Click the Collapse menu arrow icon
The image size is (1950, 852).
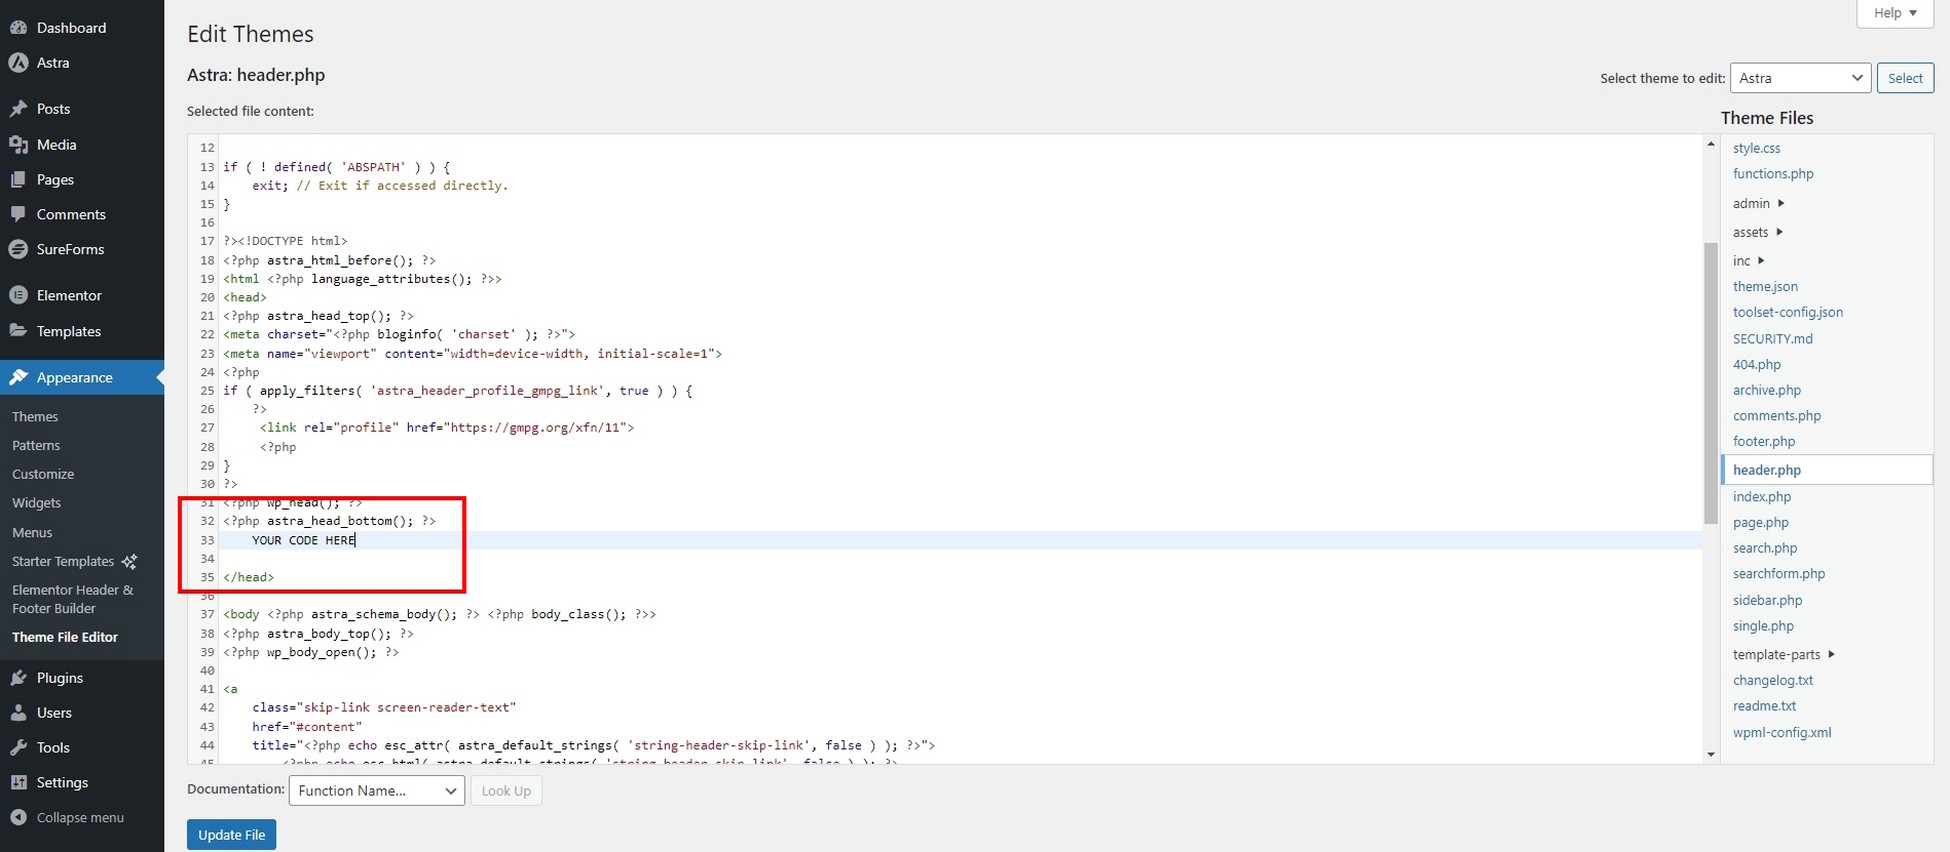pyautogui.click(x=18, y=818)
